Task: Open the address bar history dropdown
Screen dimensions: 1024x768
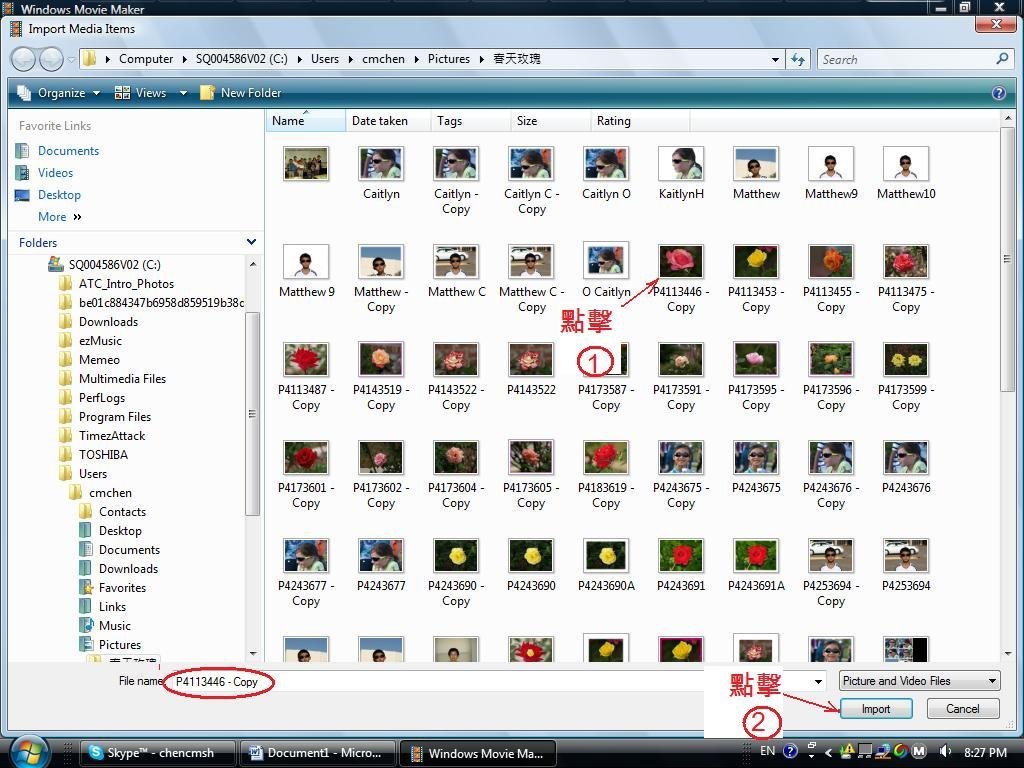Action: click(x=775, y=59)
